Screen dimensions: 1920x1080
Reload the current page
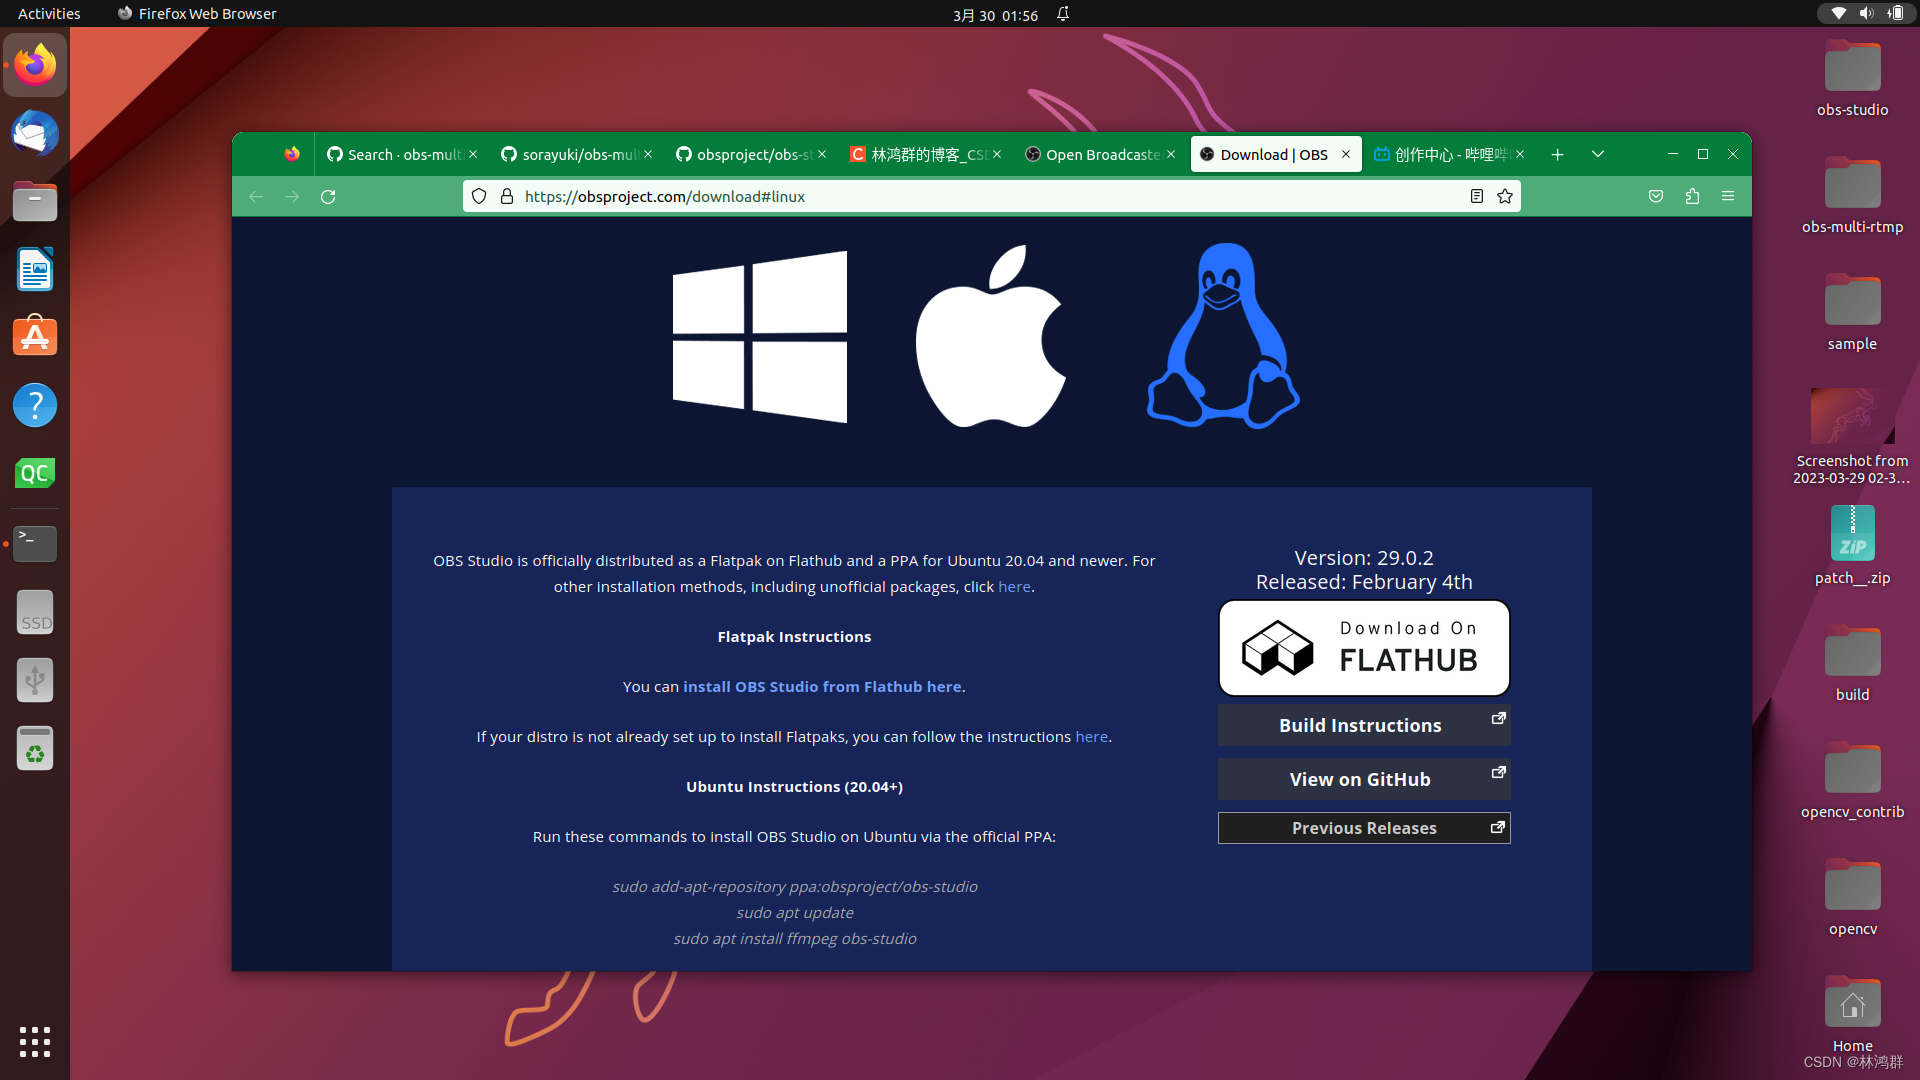pyautogui.click(x=328, y=196)
